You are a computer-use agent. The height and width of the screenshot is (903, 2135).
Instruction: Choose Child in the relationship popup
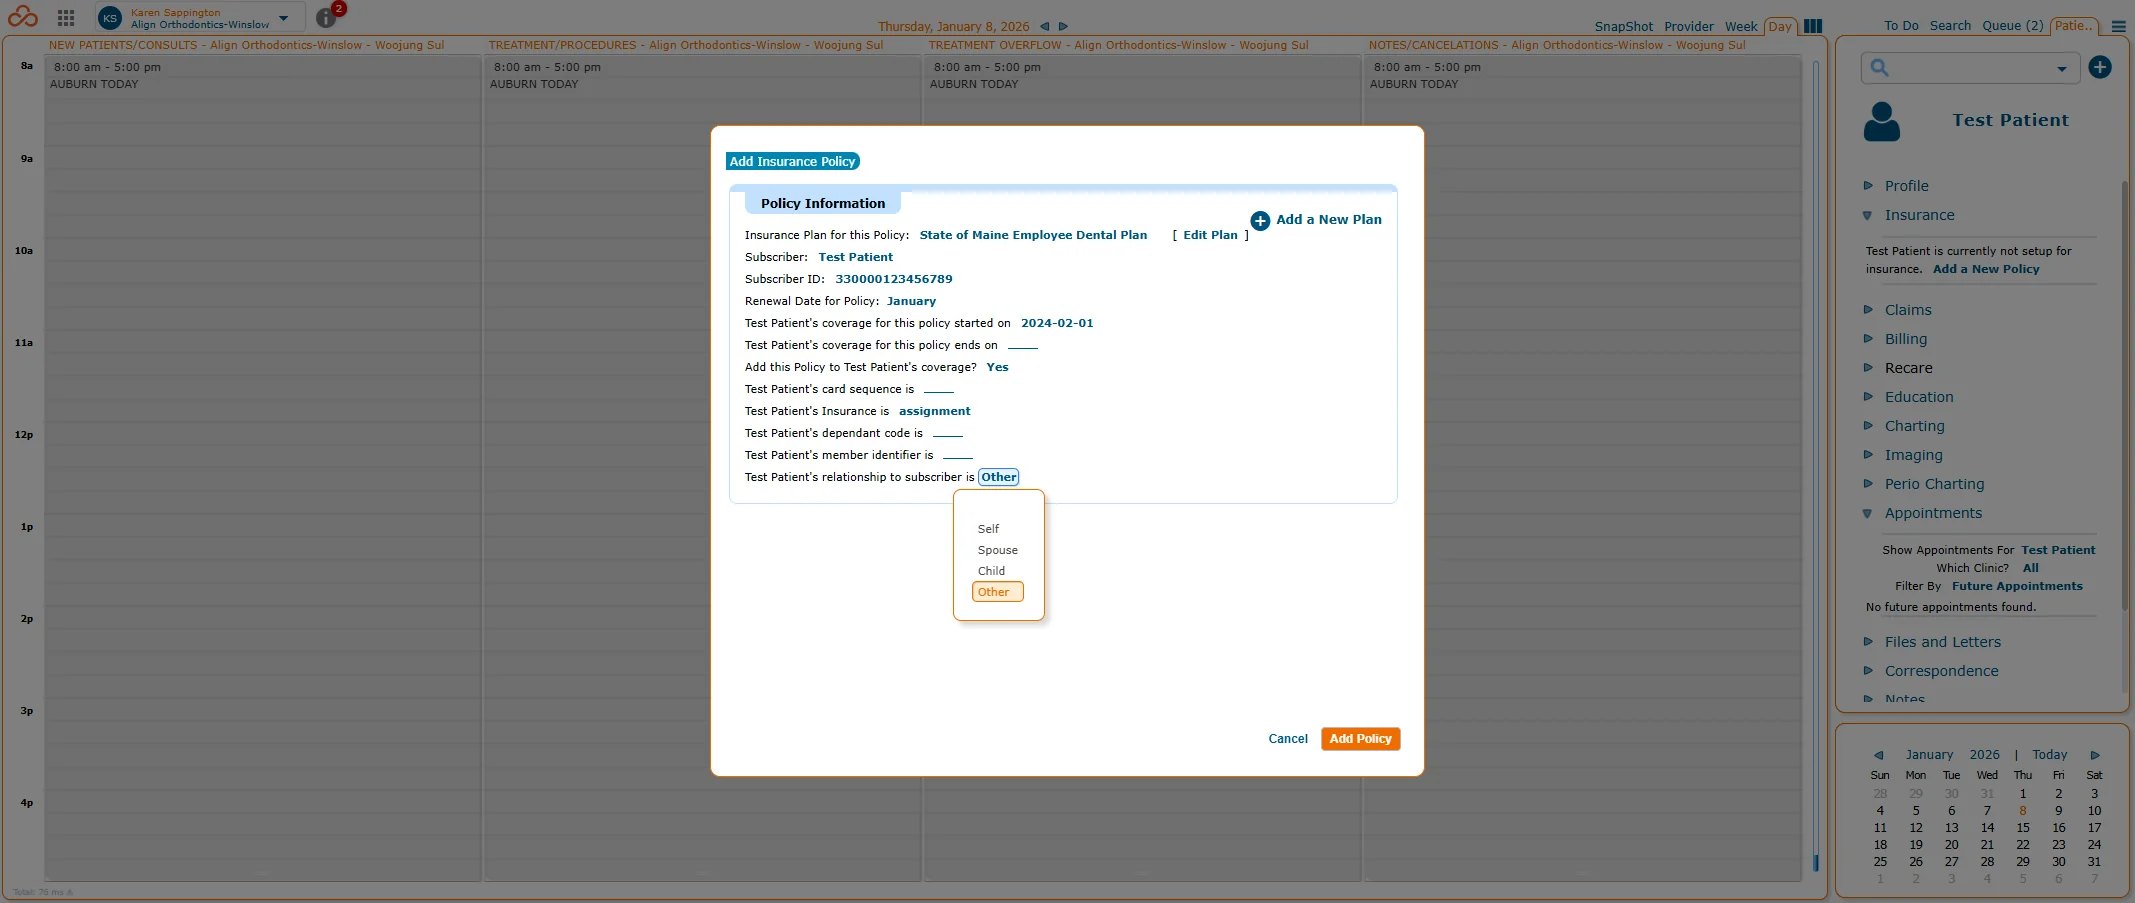pyautogui.click(x=991, y=570)
